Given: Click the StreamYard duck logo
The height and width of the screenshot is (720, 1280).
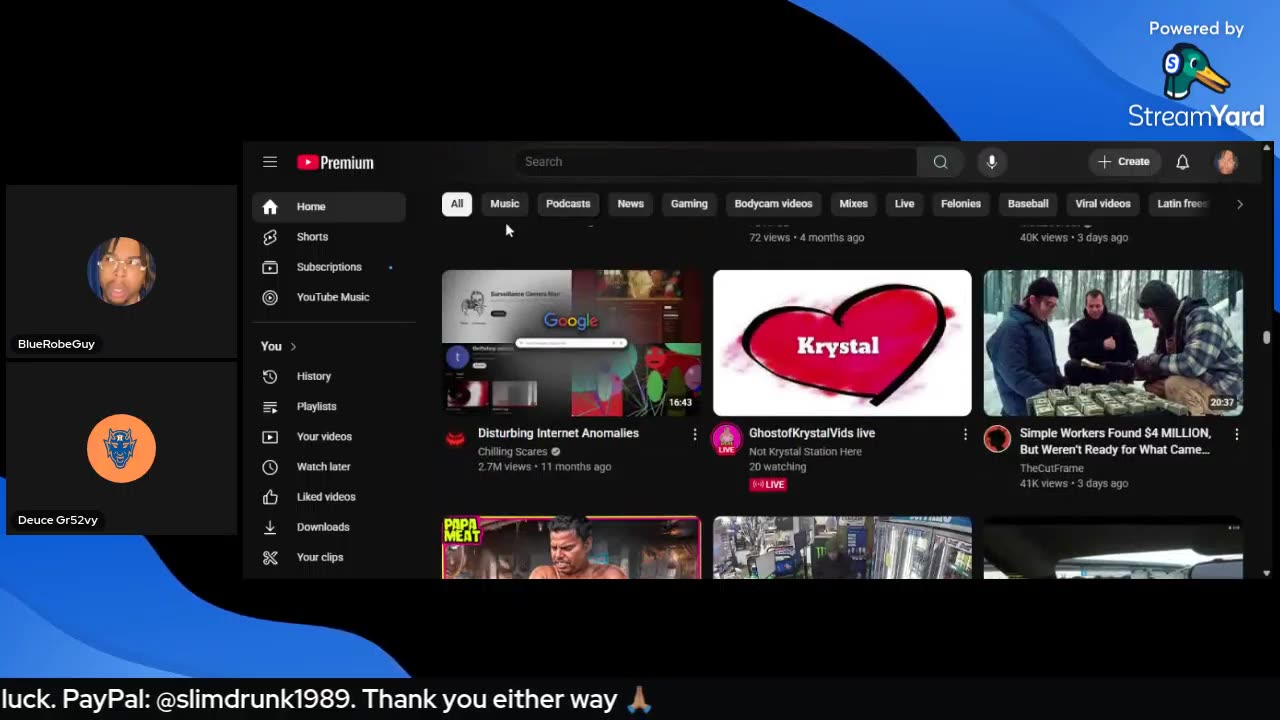Looking at the screenshot, I should (x=1195, y=72).
